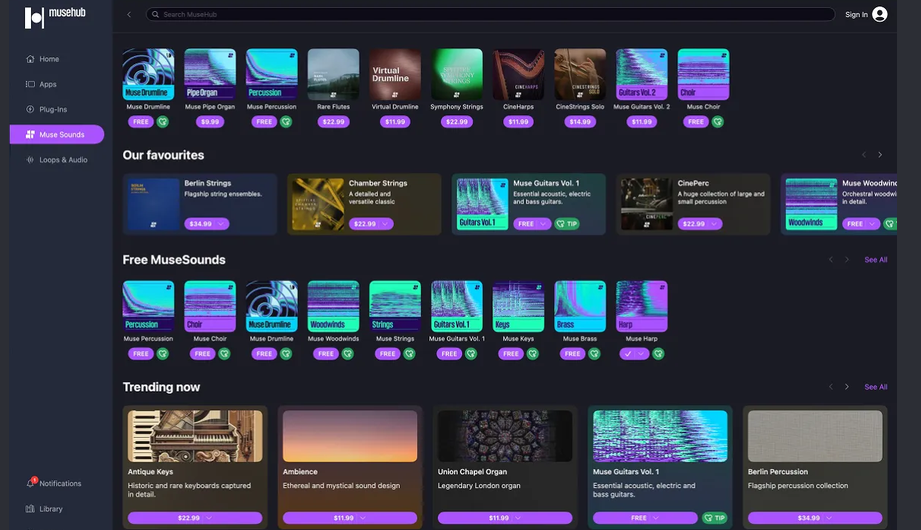The width and height of the screenshot is (921, 530).
Task: Open See All for Trending now
Action: click(x=875, y=387)
